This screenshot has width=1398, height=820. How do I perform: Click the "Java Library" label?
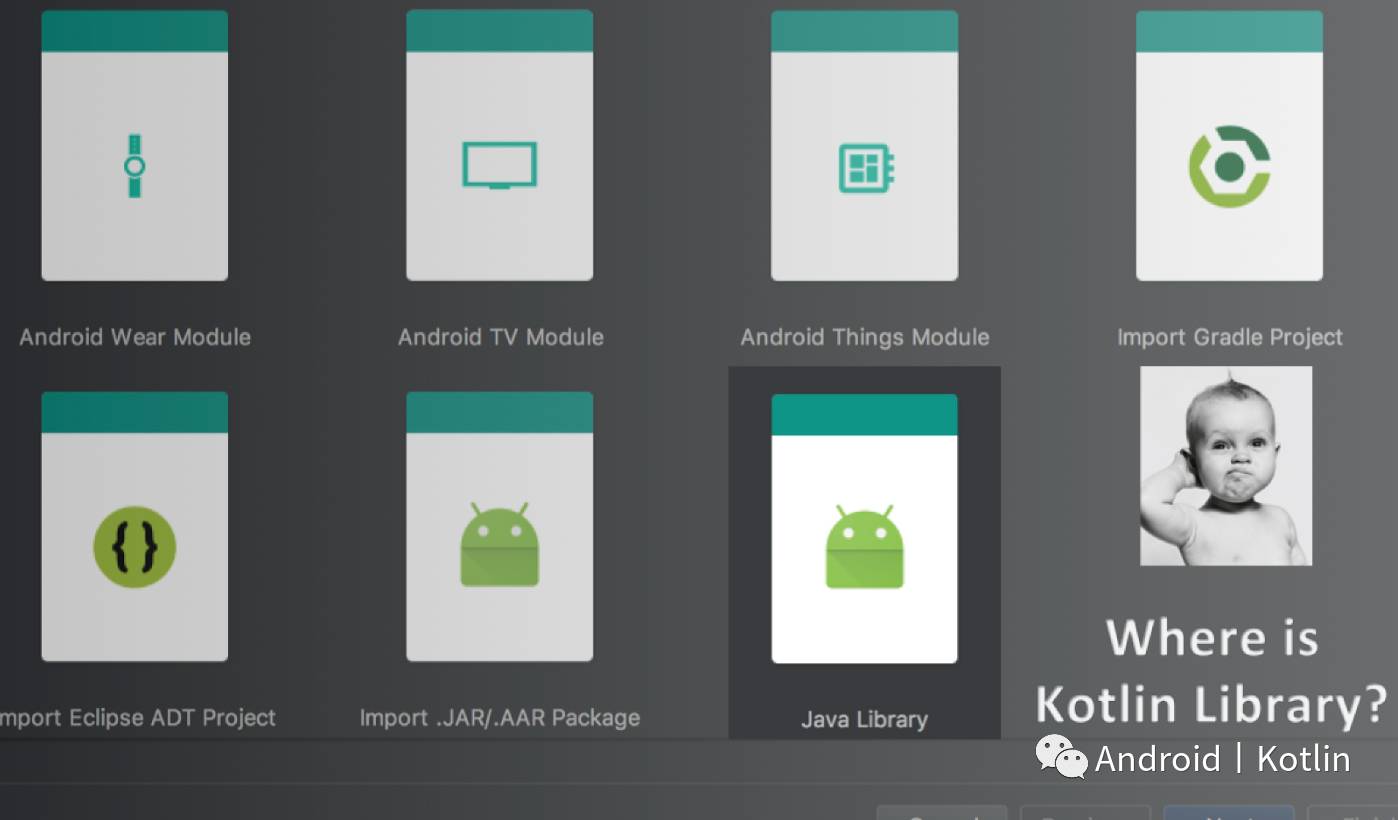865,719
